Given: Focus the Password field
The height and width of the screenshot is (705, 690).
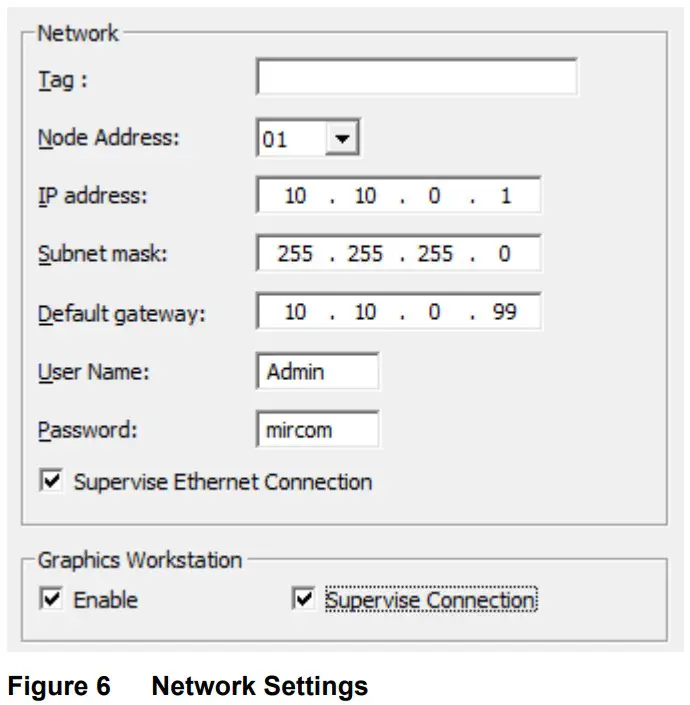Looking at the screenshot, I should (317, 430).
